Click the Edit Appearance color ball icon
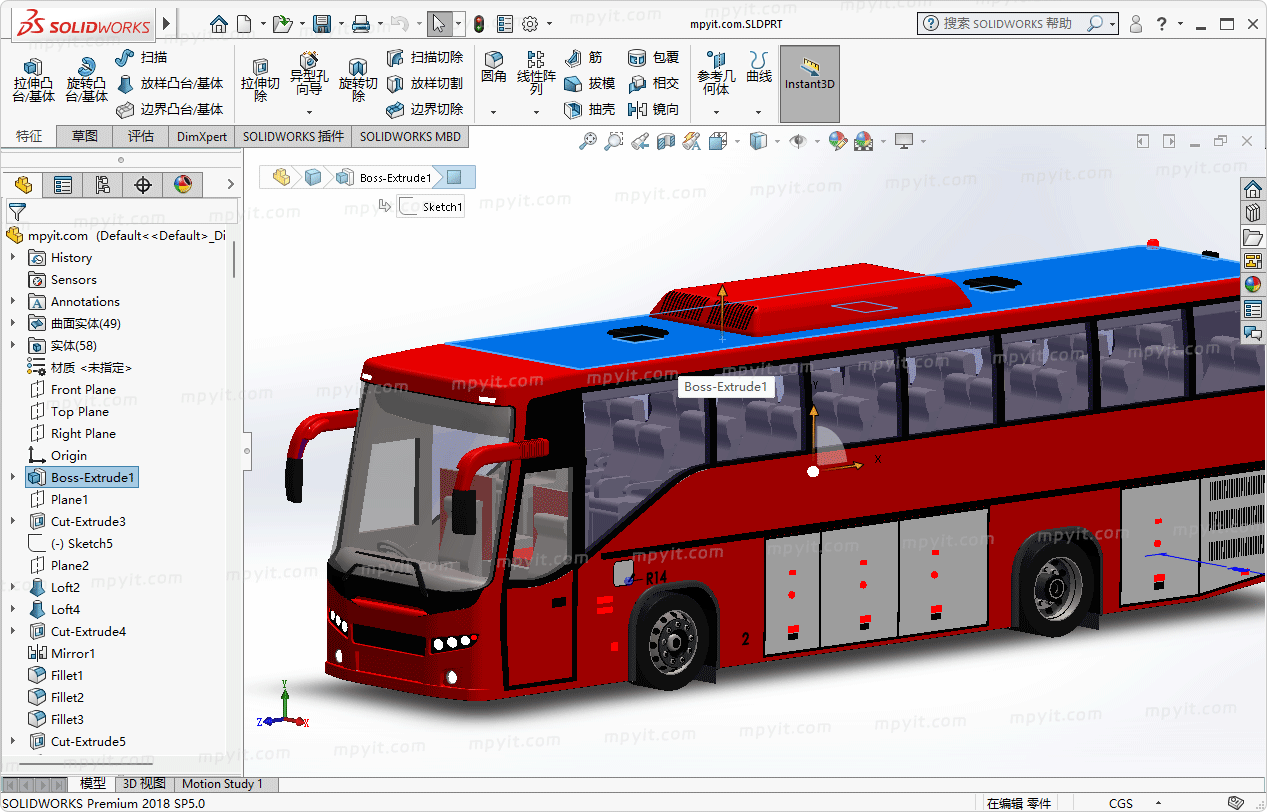The width and height of the screenshot is (1267, 812). click(838, 142)
